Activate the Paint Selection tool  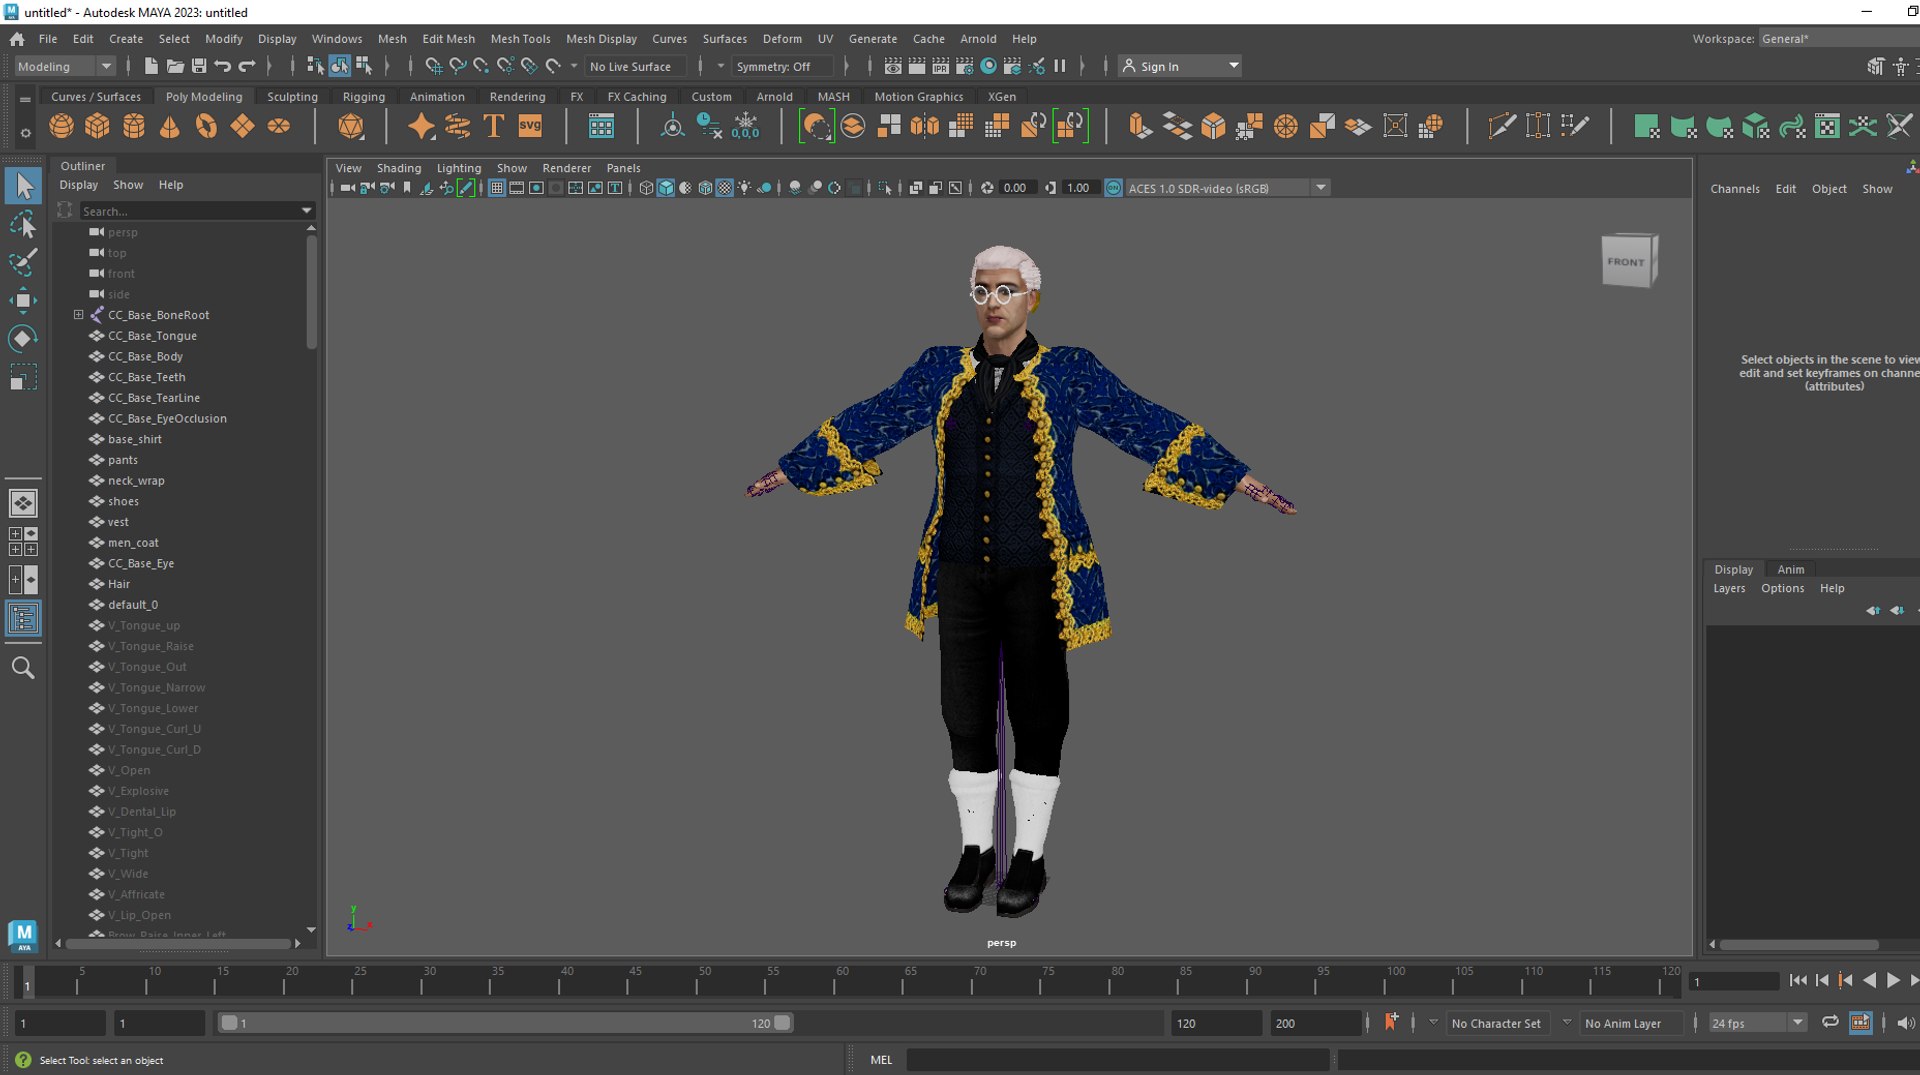click(x=23, y=262)
